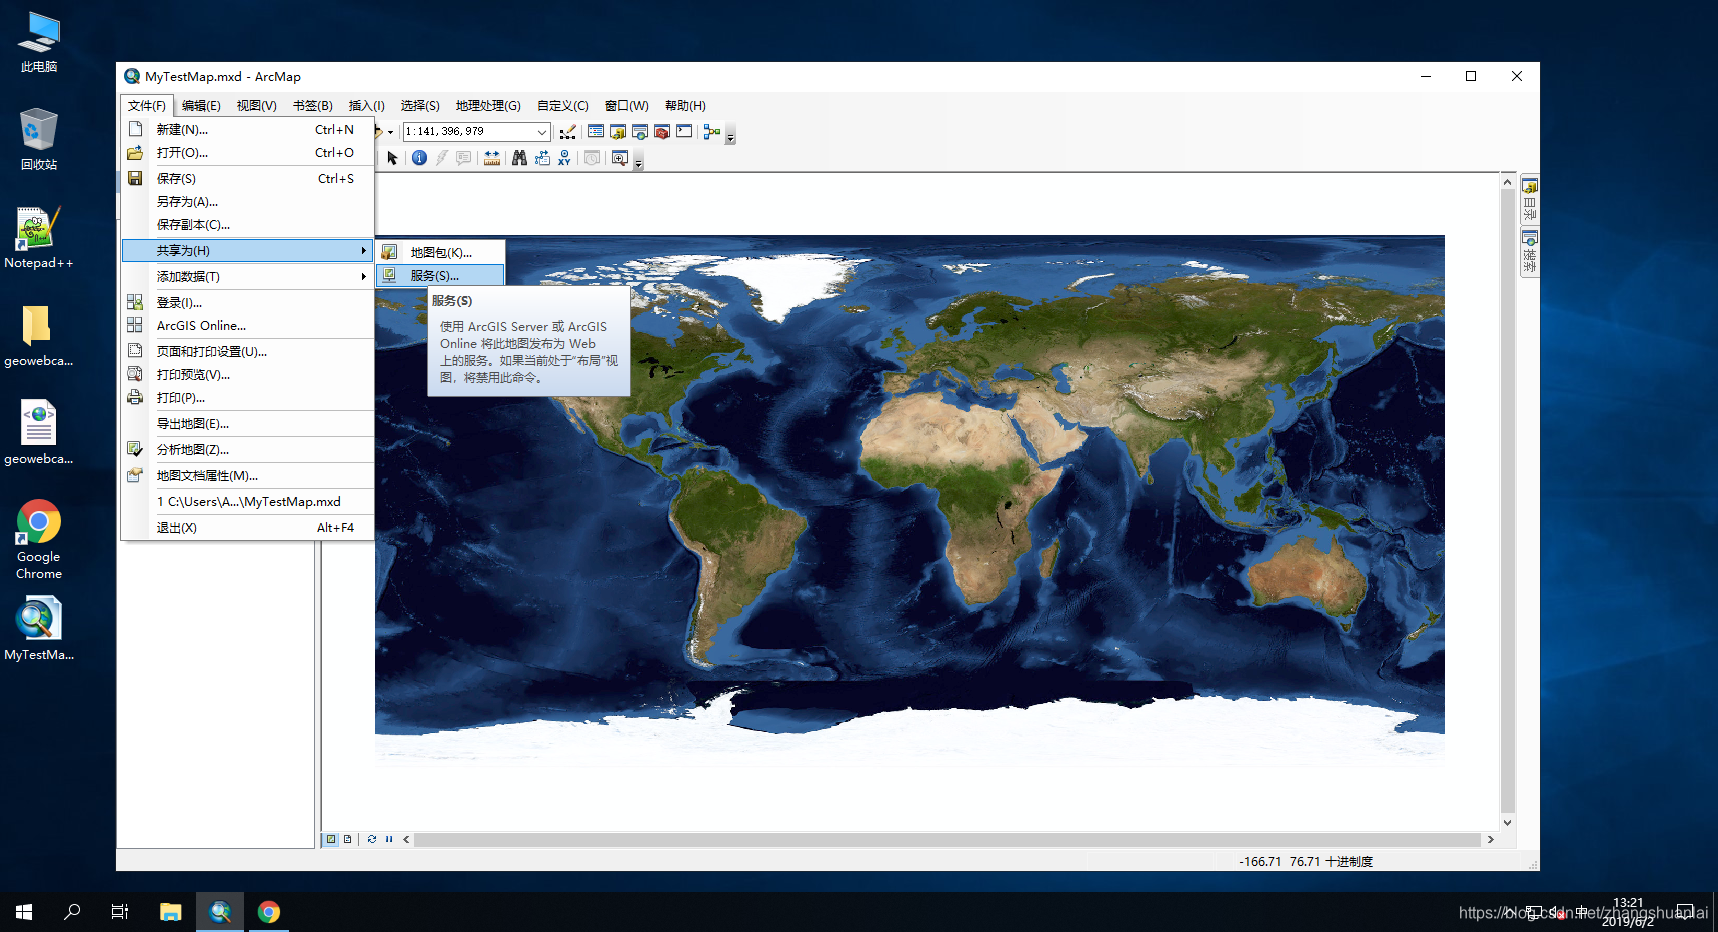Activate the Identify tool
This screenshot has height=932, width=1718.
click(419, 158)
